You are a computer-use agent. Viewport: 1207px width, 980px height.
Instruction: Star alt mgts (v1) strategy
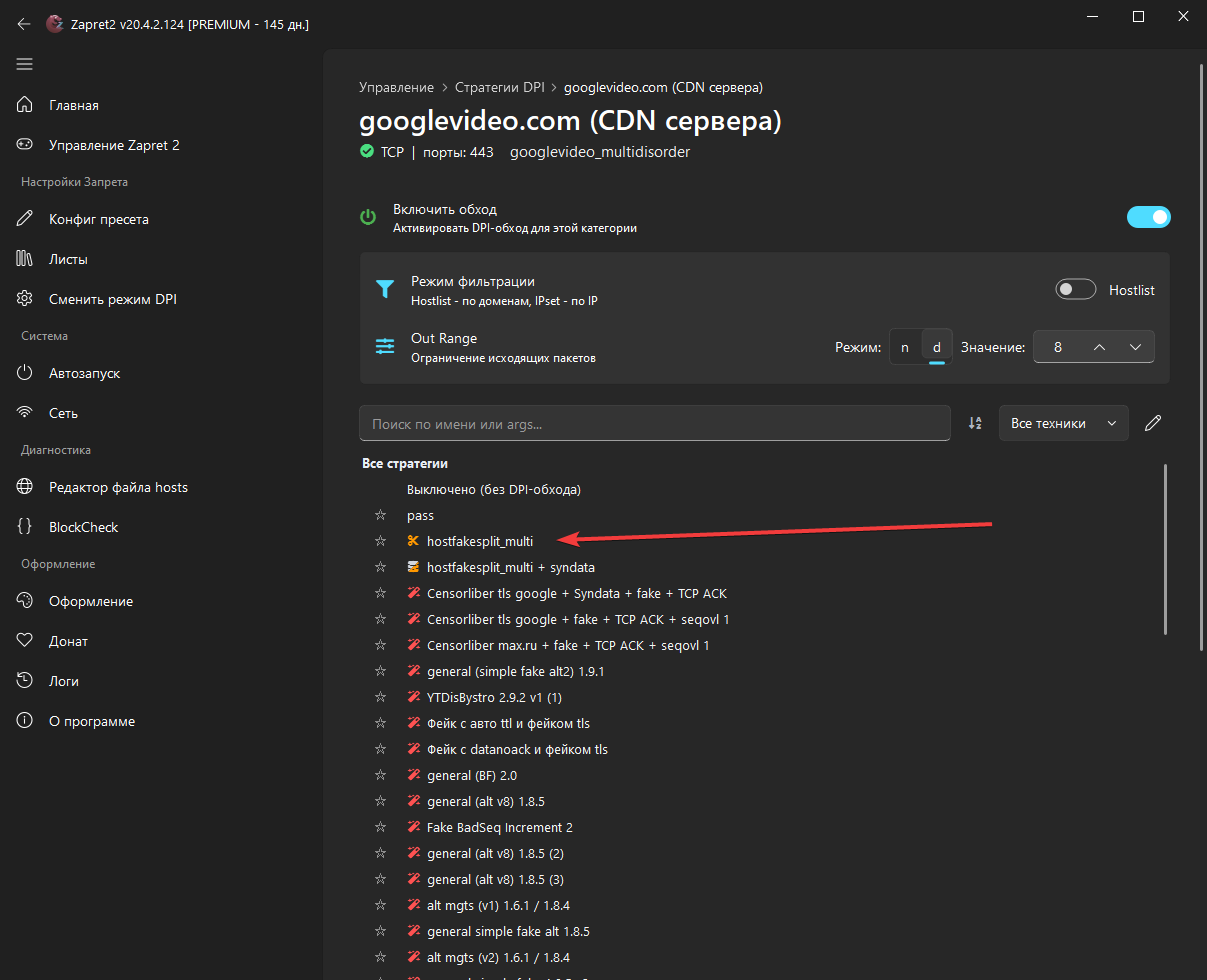pyautogui.click(x=380, y=905)
